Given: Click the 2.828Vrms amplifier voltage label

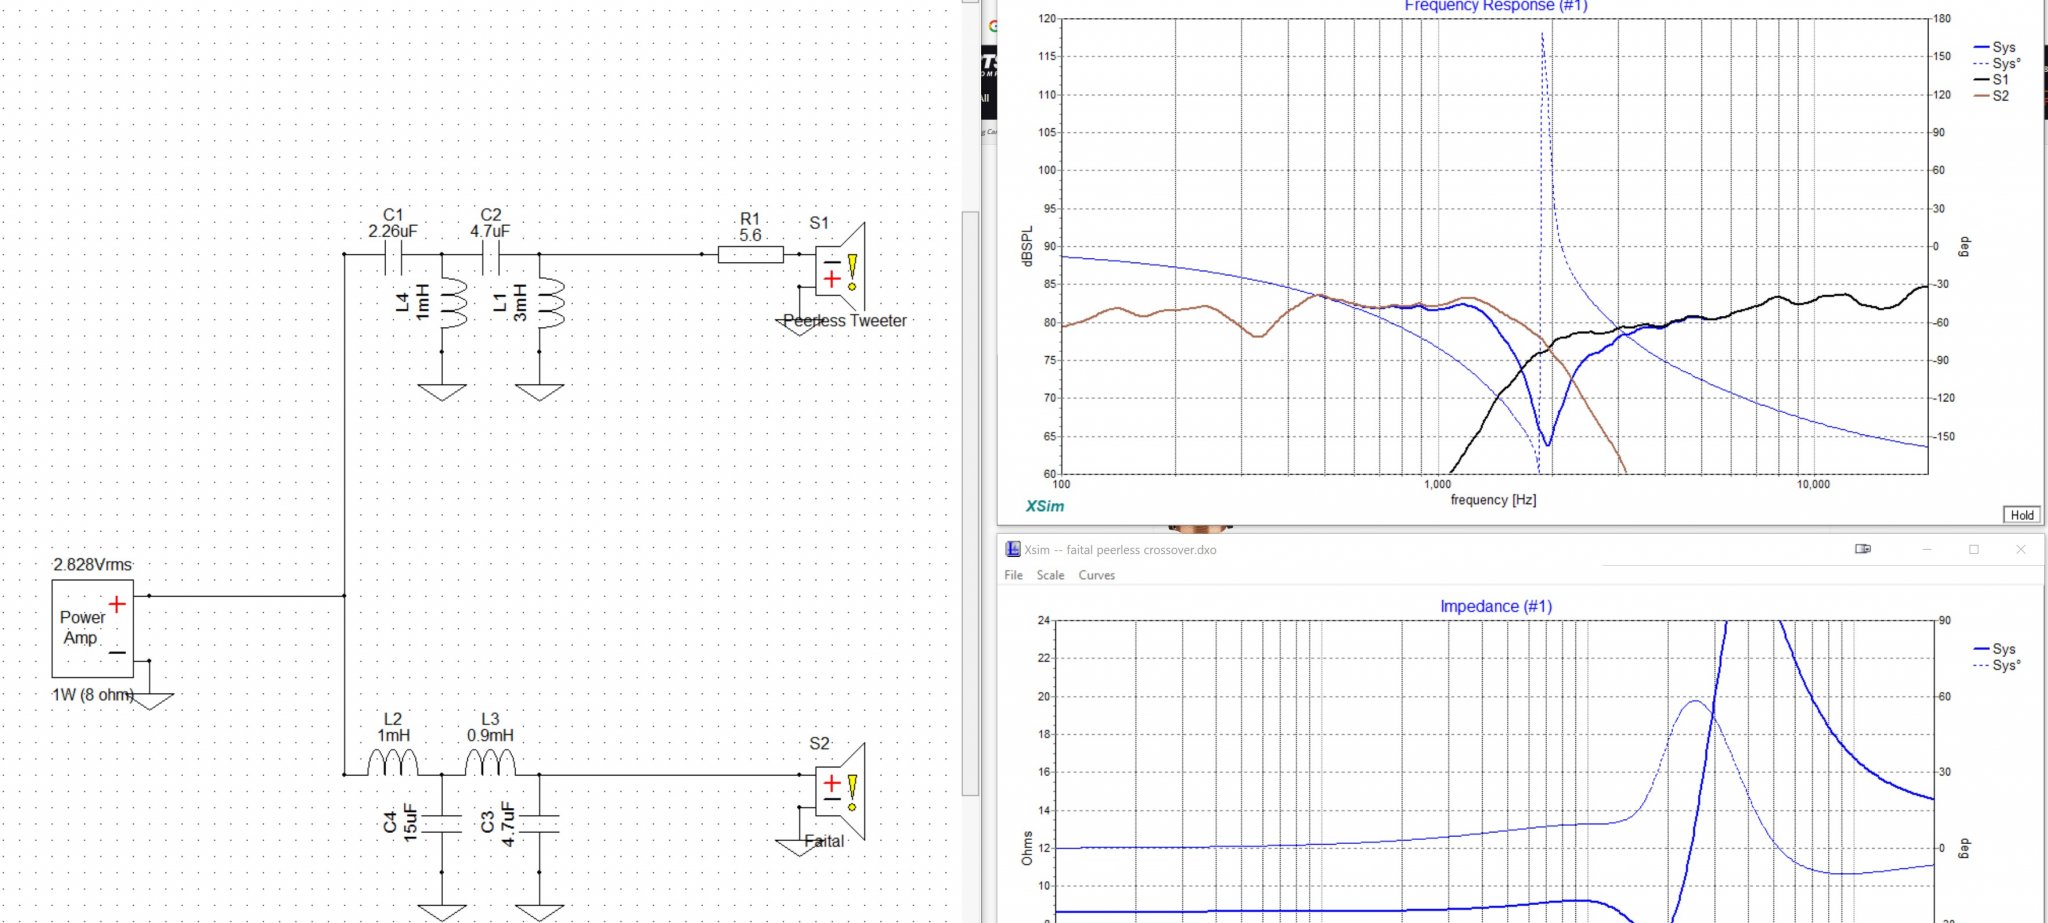Looking at the screenshot, I should 92,564.
